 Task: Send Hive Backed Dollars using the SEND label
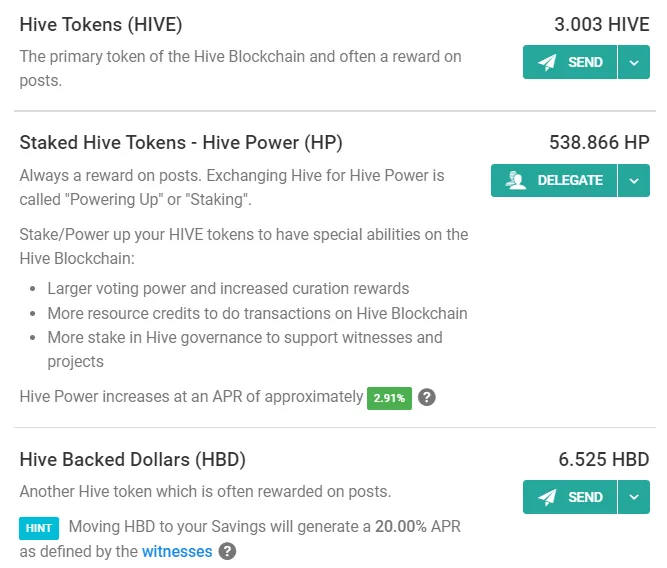click(585, 497)
